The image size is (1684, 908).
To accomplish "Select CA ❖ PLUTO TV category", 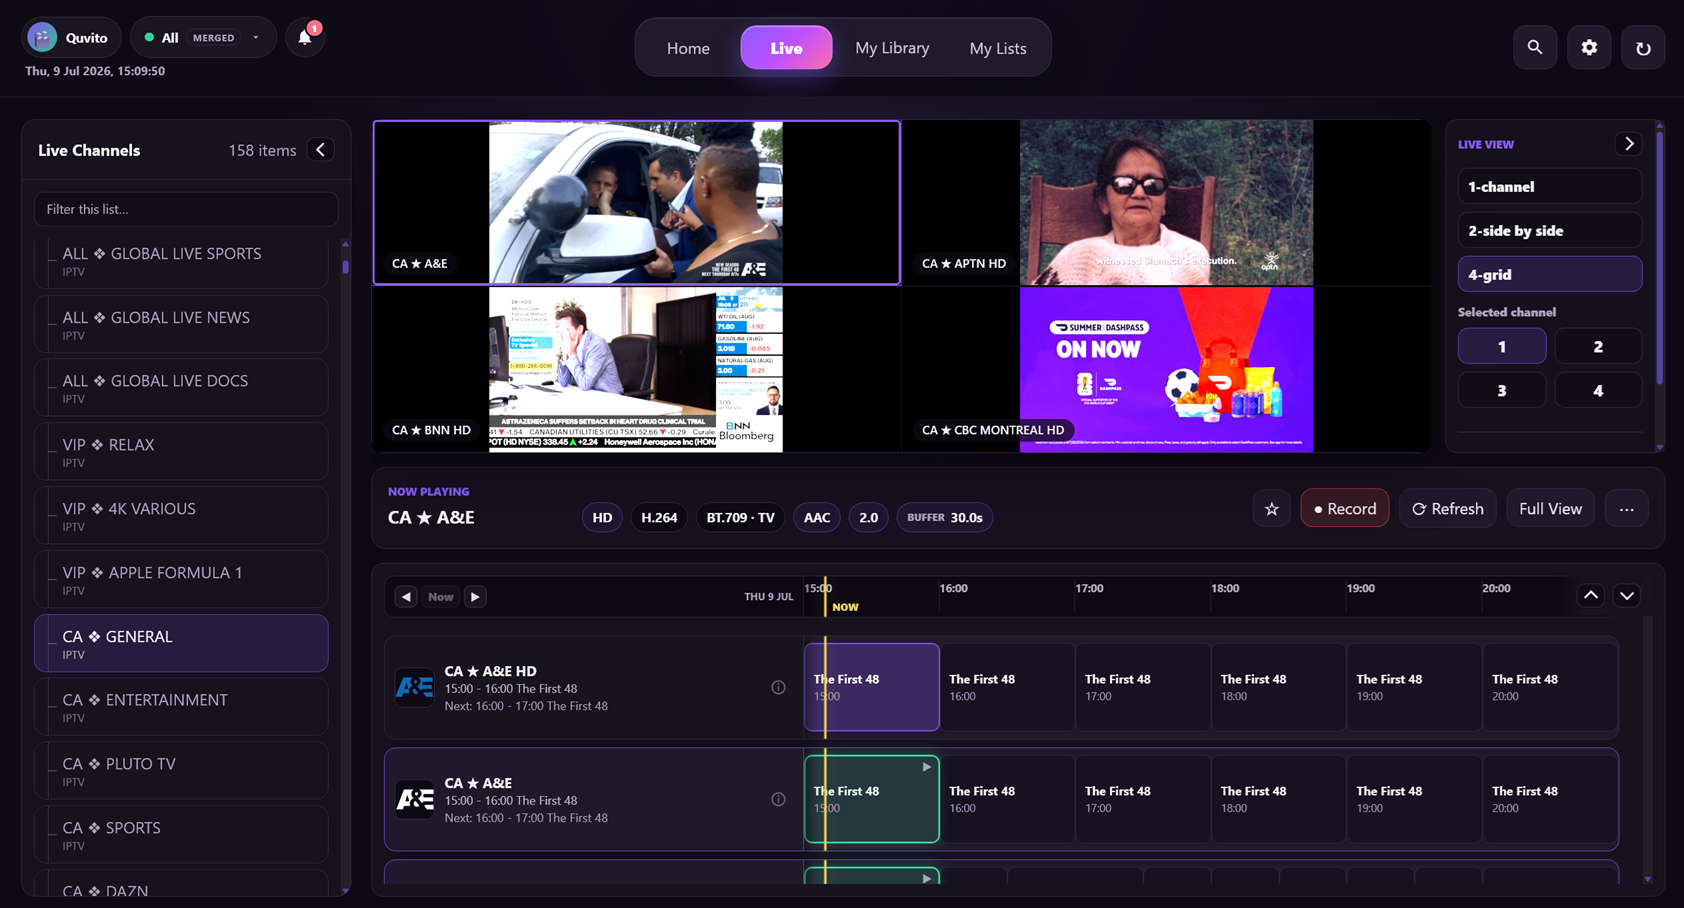I will coord(181,771).
